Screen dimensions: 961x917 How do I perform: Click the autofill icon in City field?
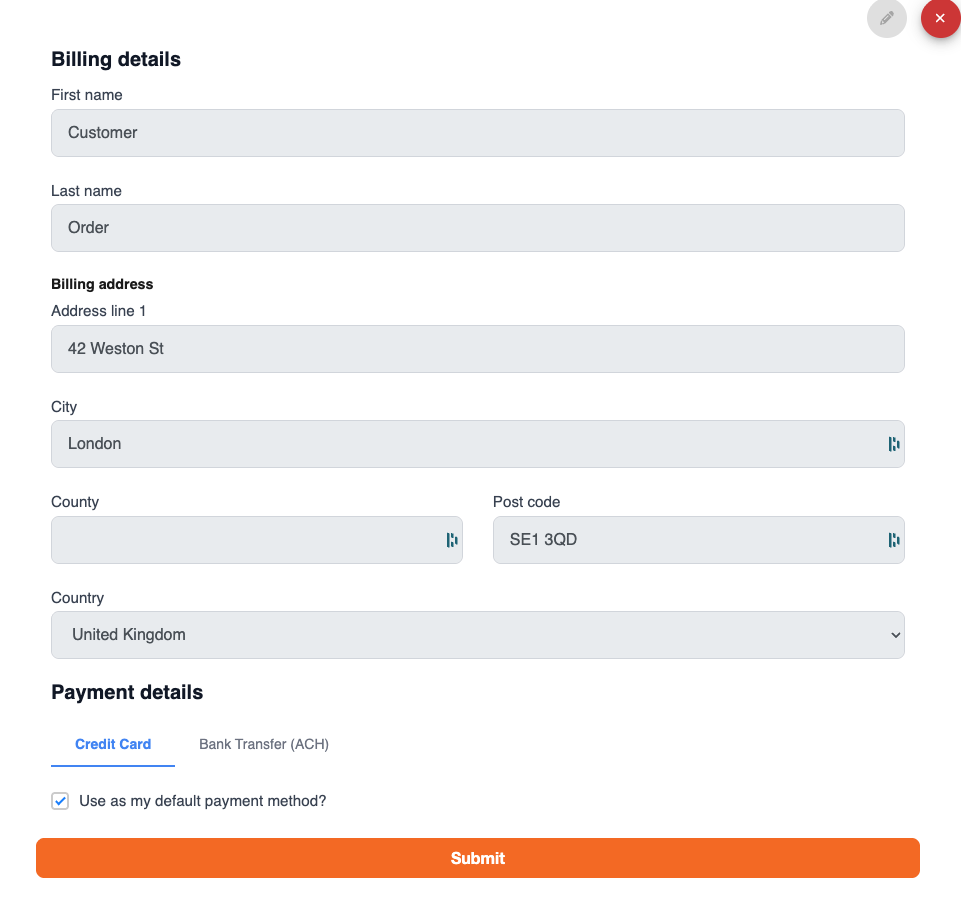point(894,444)
